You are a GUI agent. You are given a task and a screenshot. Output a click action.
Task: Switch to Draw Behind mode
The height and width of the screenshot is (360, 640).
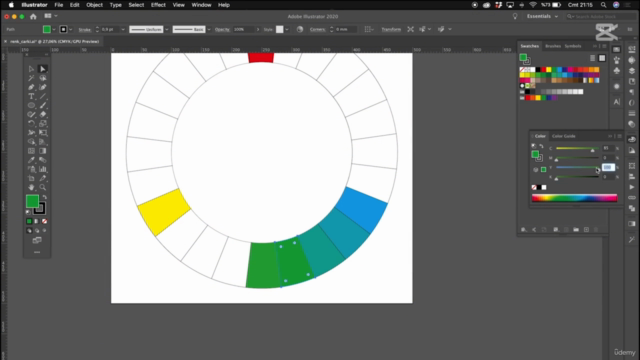(37, 231)
